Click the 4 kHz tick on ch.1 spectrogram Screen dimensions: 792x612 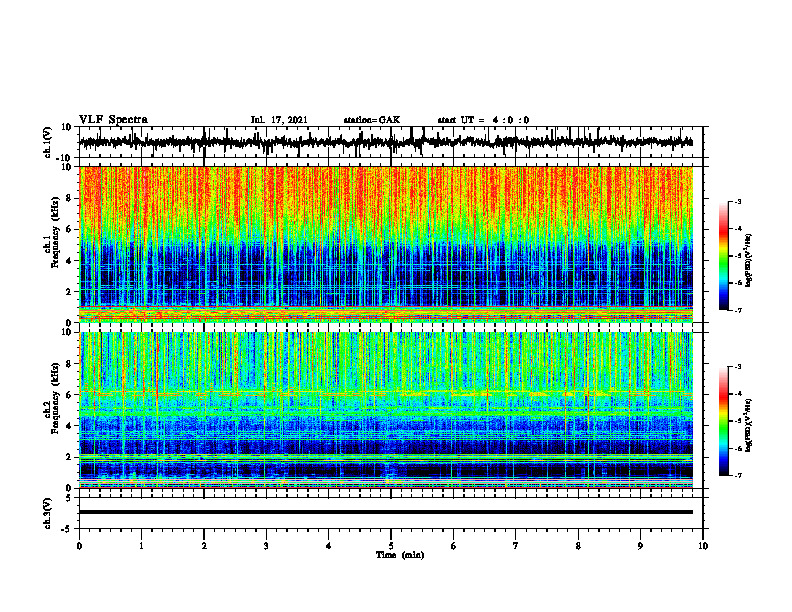coord(69,261)
